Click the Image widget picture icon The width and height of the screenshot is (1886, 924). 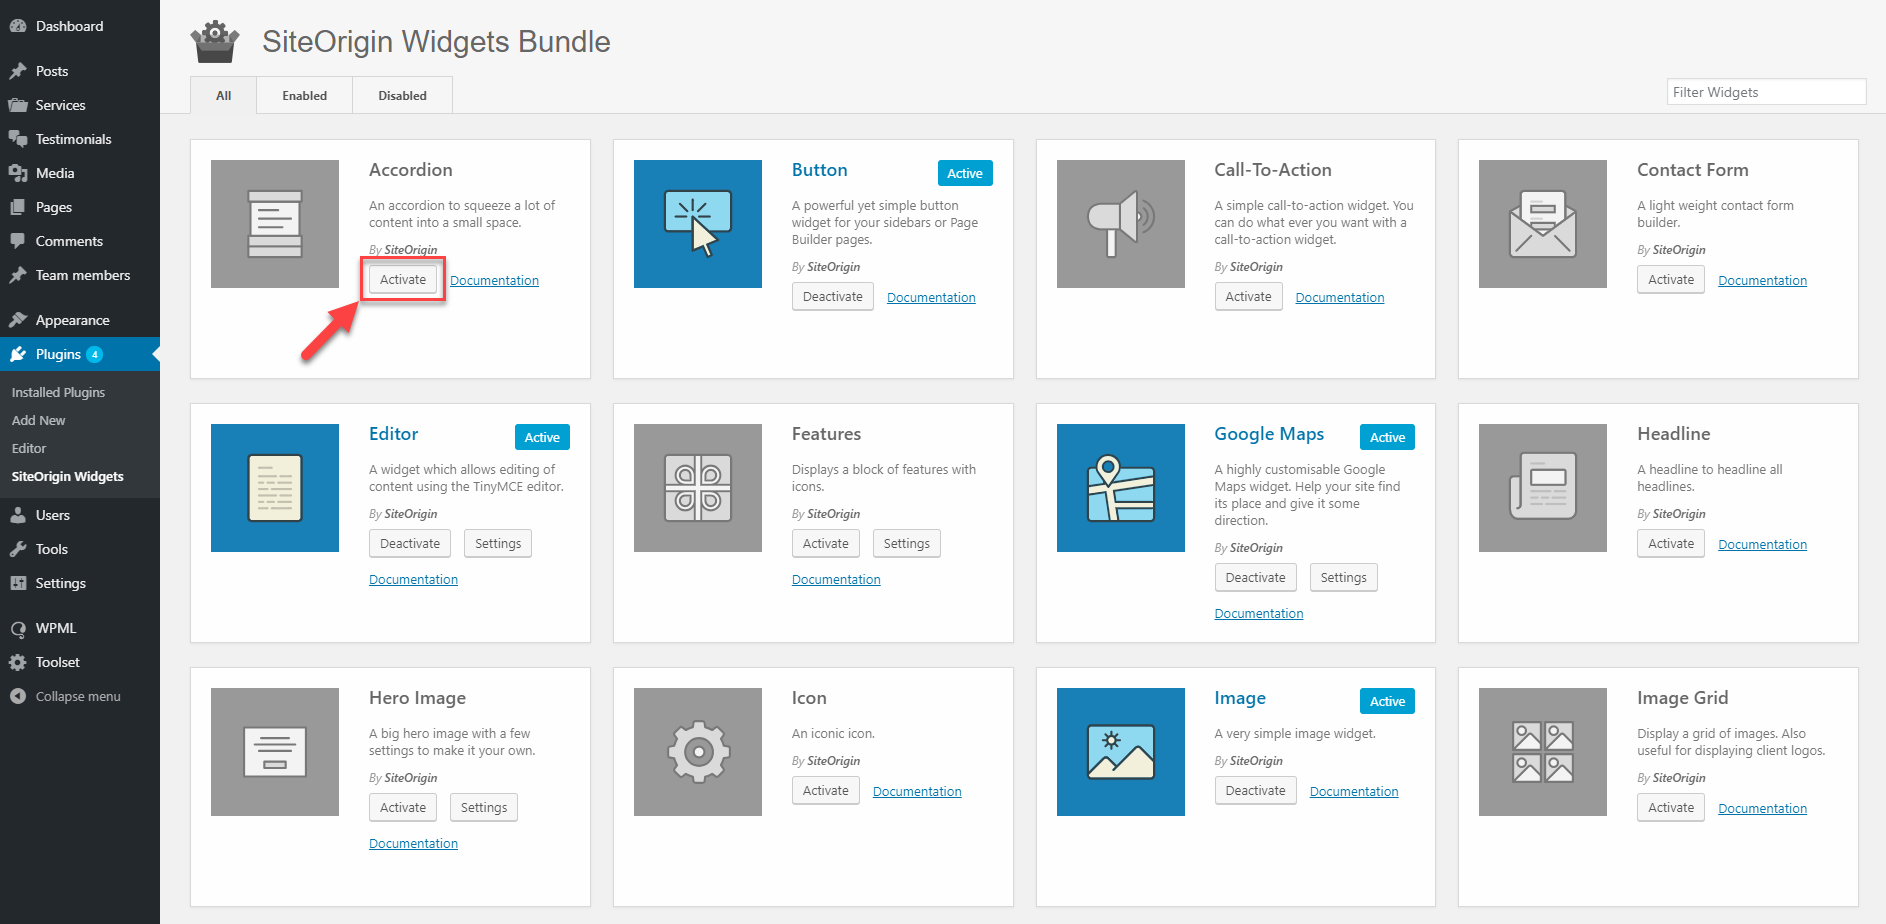click(x=1121, y=752)
